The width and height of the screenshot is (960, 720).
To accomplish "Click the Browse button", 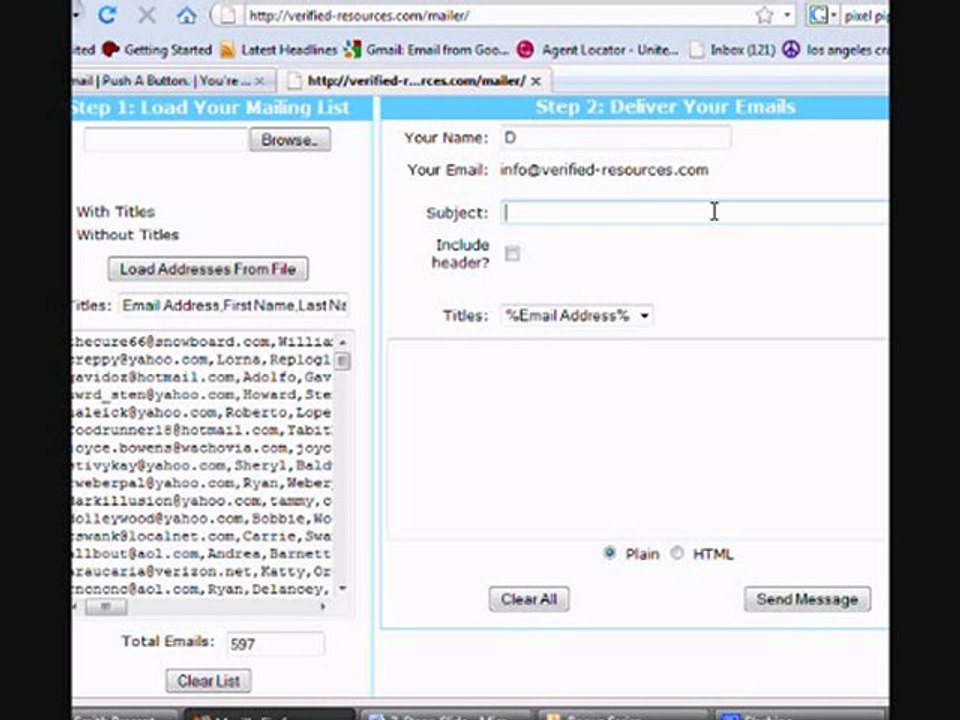I will [290, 140].
